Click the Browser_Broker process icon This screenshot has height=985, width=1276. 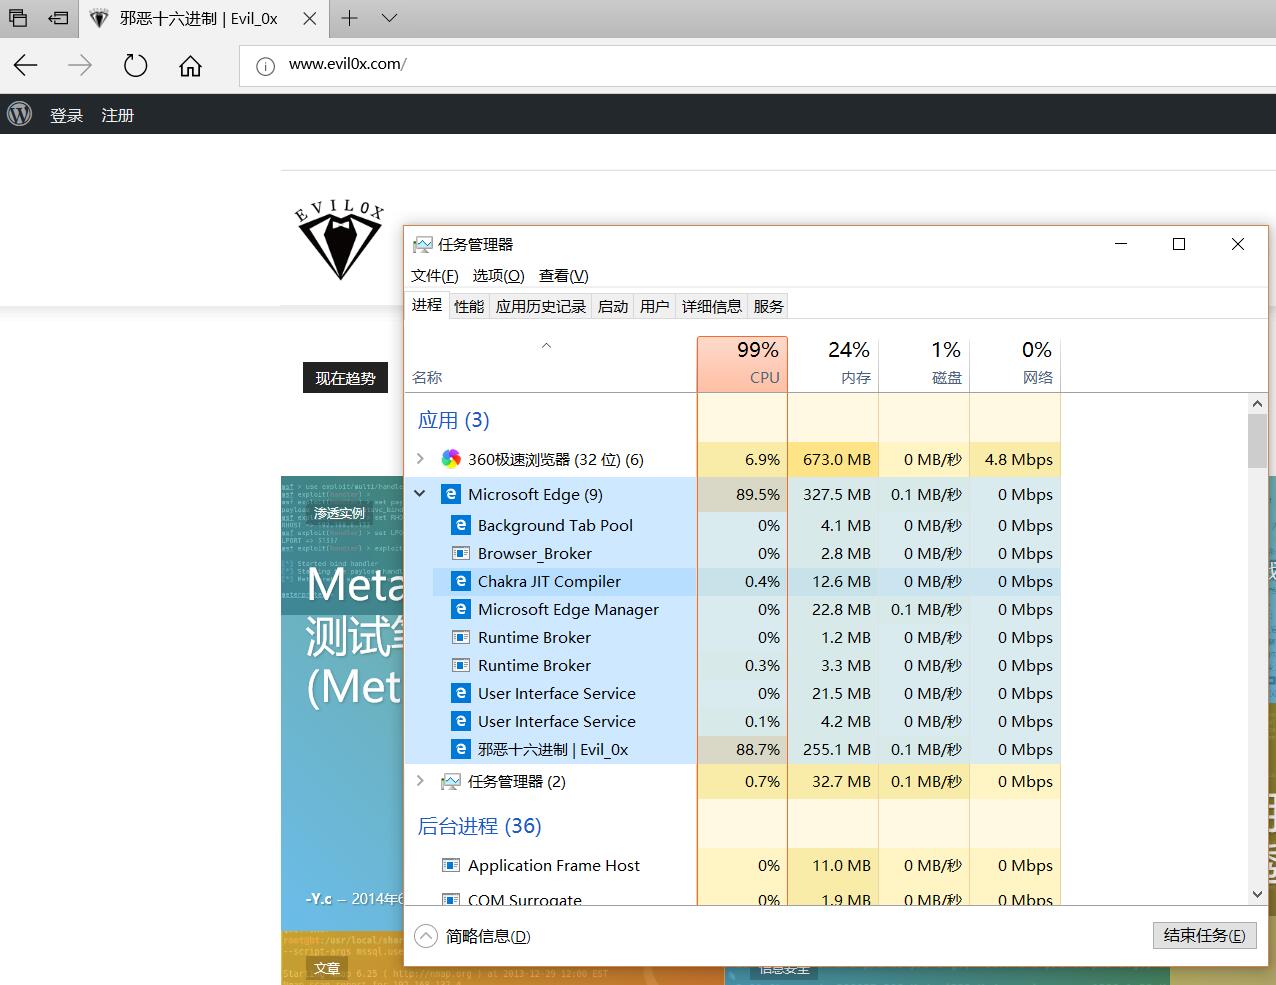point(461,553)
